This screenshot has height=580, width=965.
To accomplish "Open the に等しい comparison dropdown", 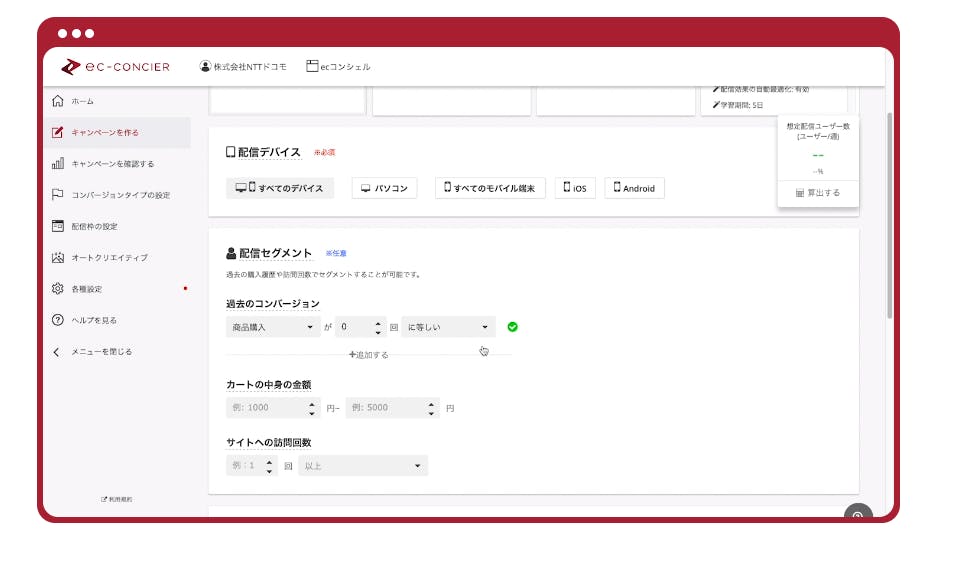I will 448,327.
